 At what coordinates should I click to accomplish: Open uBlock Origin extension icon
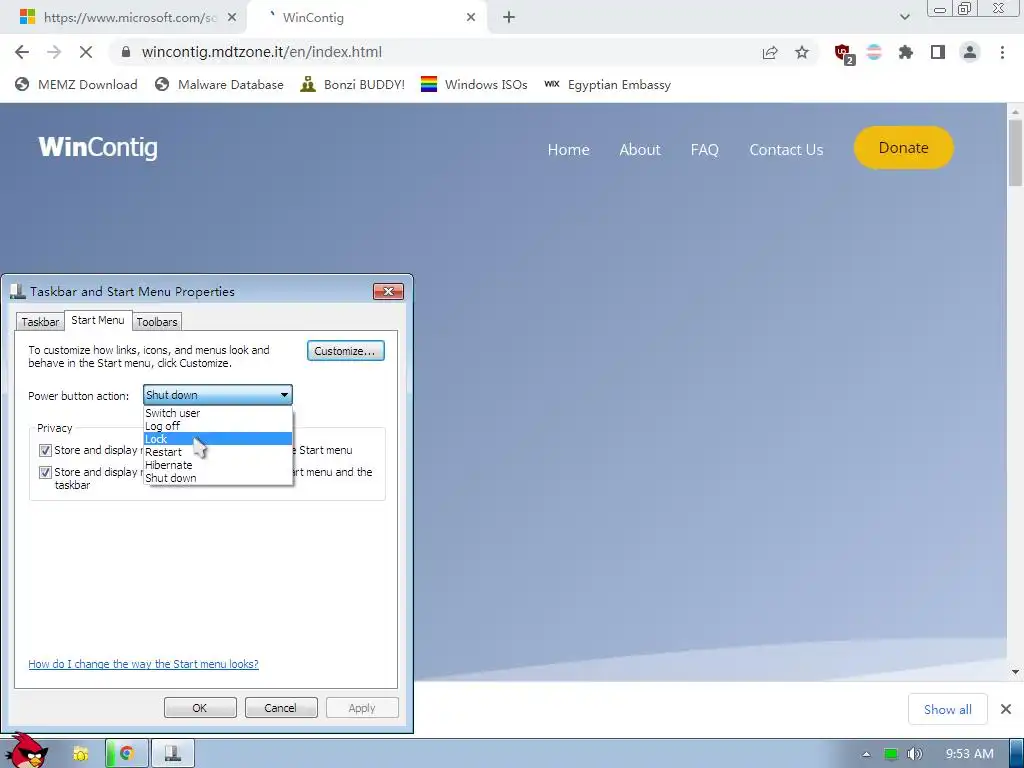(844, 53)
